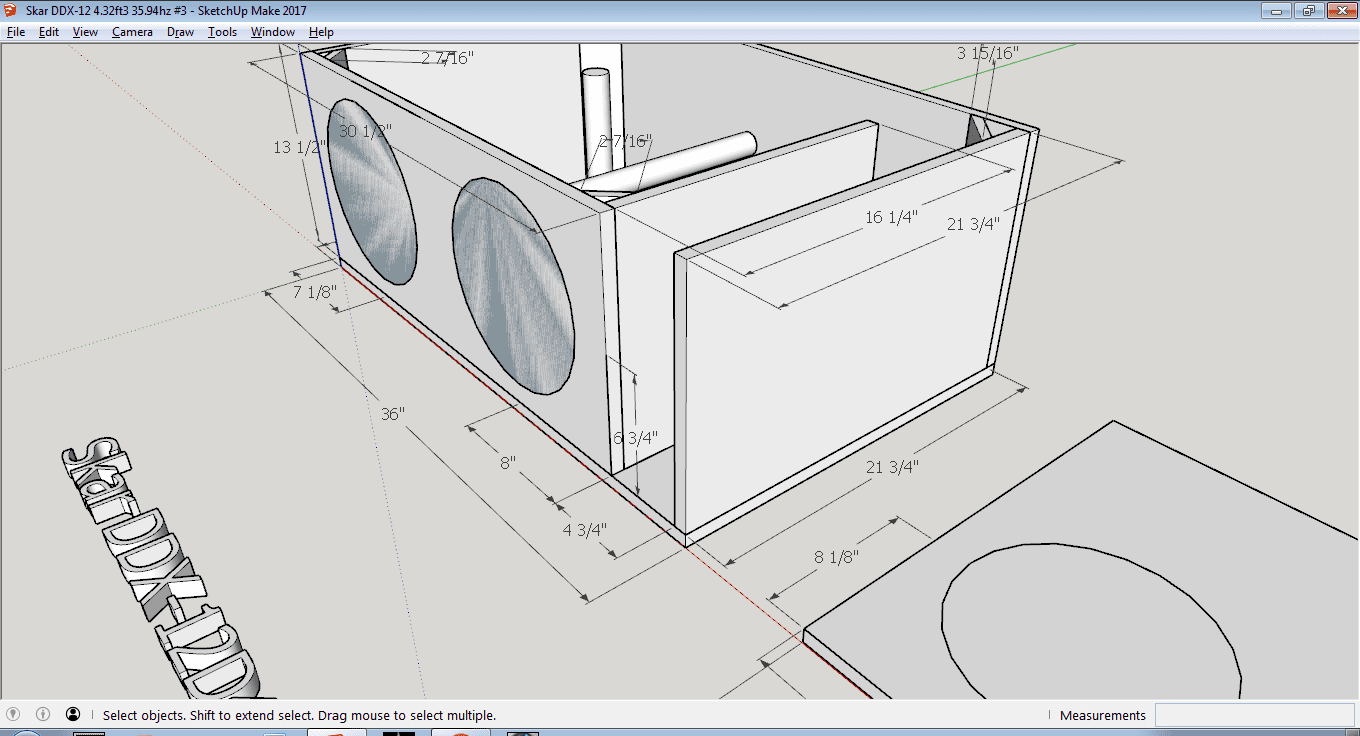The image size is (1360, 736).
Task: Open the Window menu
Action: point(272,32)
